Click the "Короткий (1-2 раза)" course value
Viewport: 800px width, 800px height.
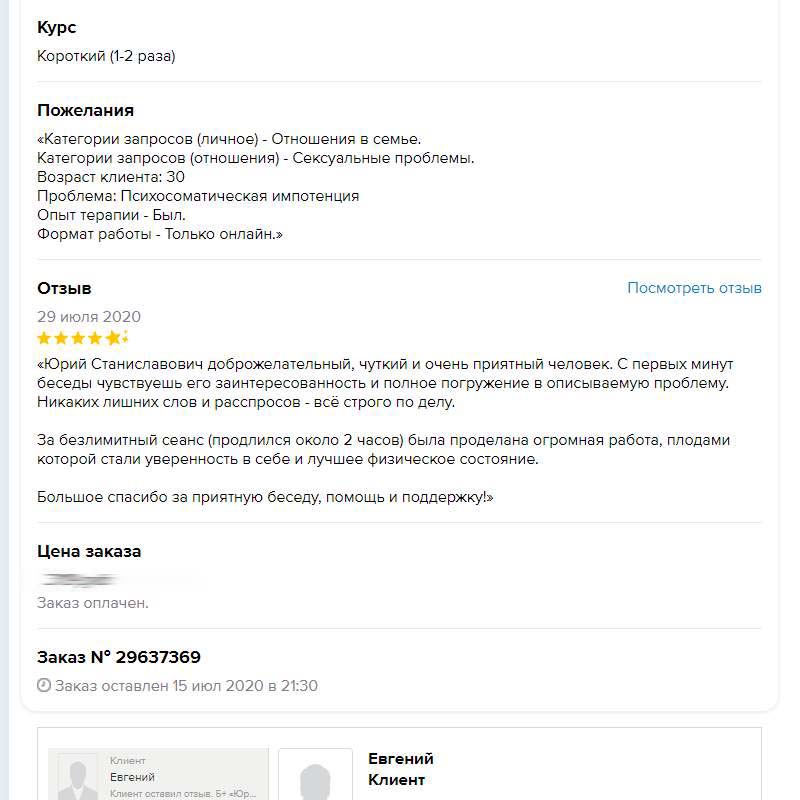tap(106, 56)
